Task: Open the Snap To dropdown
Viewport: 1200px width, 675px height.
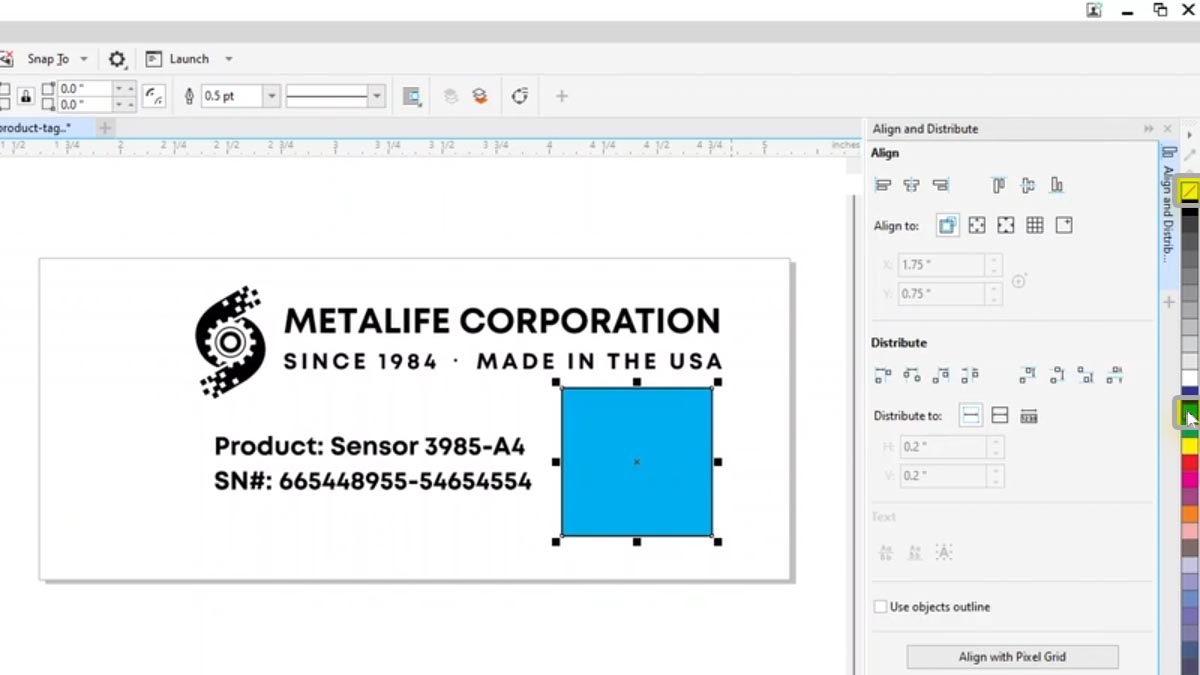Action: tap(83, 59)
